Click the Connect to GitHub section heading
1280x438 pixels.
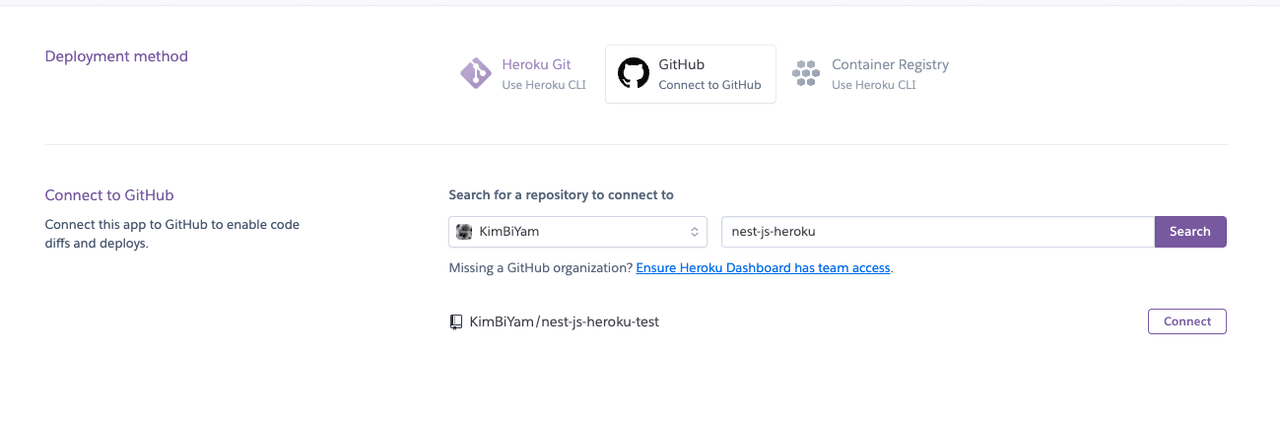109,196
